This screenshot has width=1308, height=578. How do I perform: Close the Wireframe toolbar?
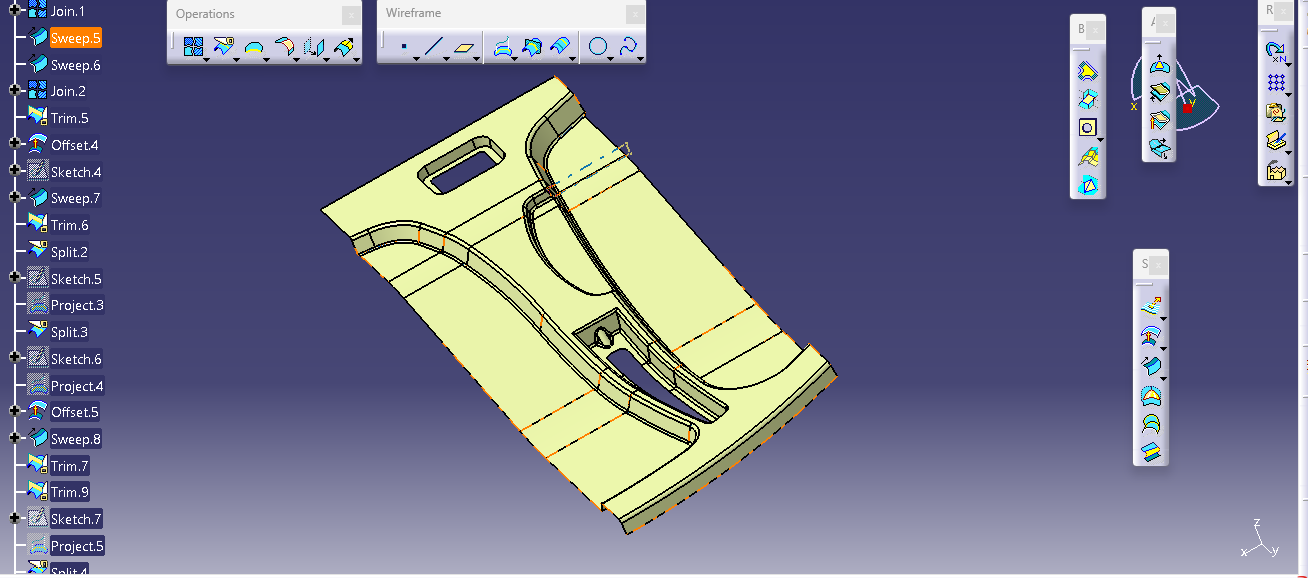(635, 14)
